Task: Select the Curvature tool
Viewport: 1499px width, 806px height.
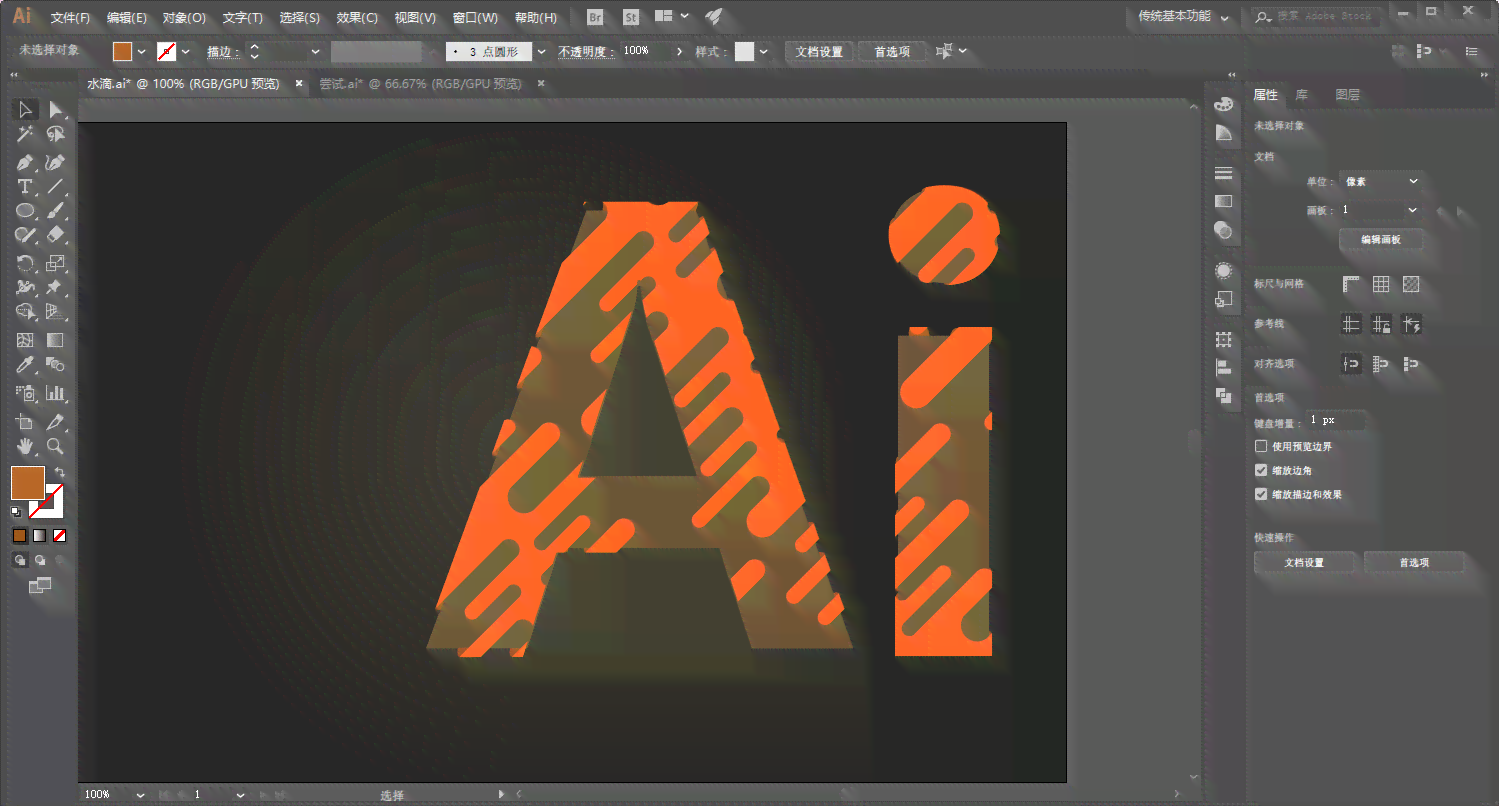Action: (56, 162)
